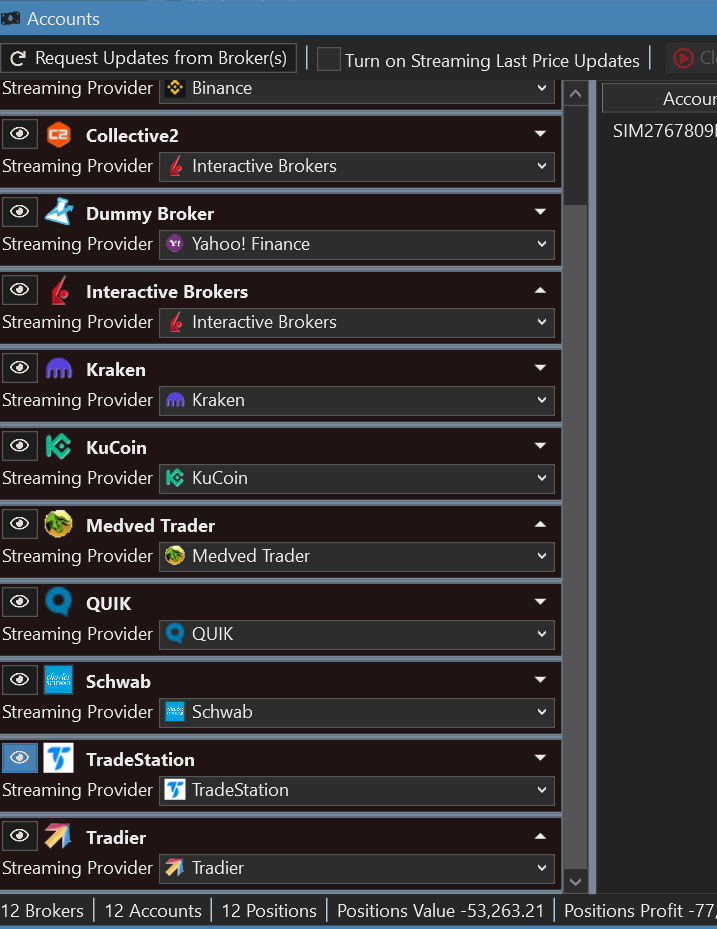Click the Medved Trader bear icon
Screen dimensions: 717x929
[59, 524]
